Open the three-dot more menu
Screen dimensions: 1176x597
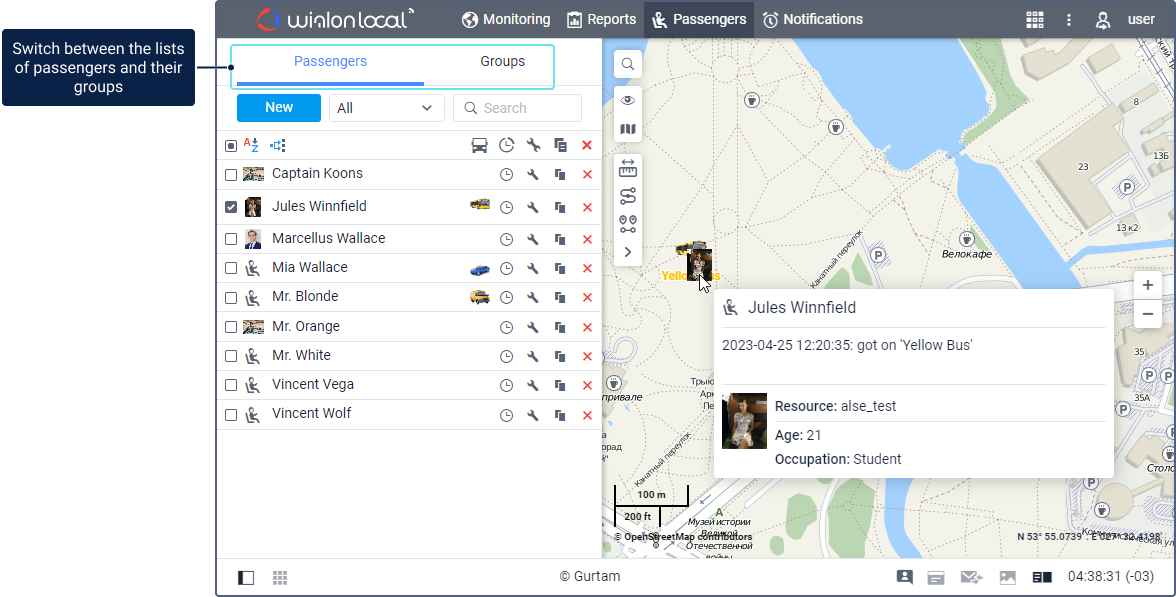coord(1069,20)
